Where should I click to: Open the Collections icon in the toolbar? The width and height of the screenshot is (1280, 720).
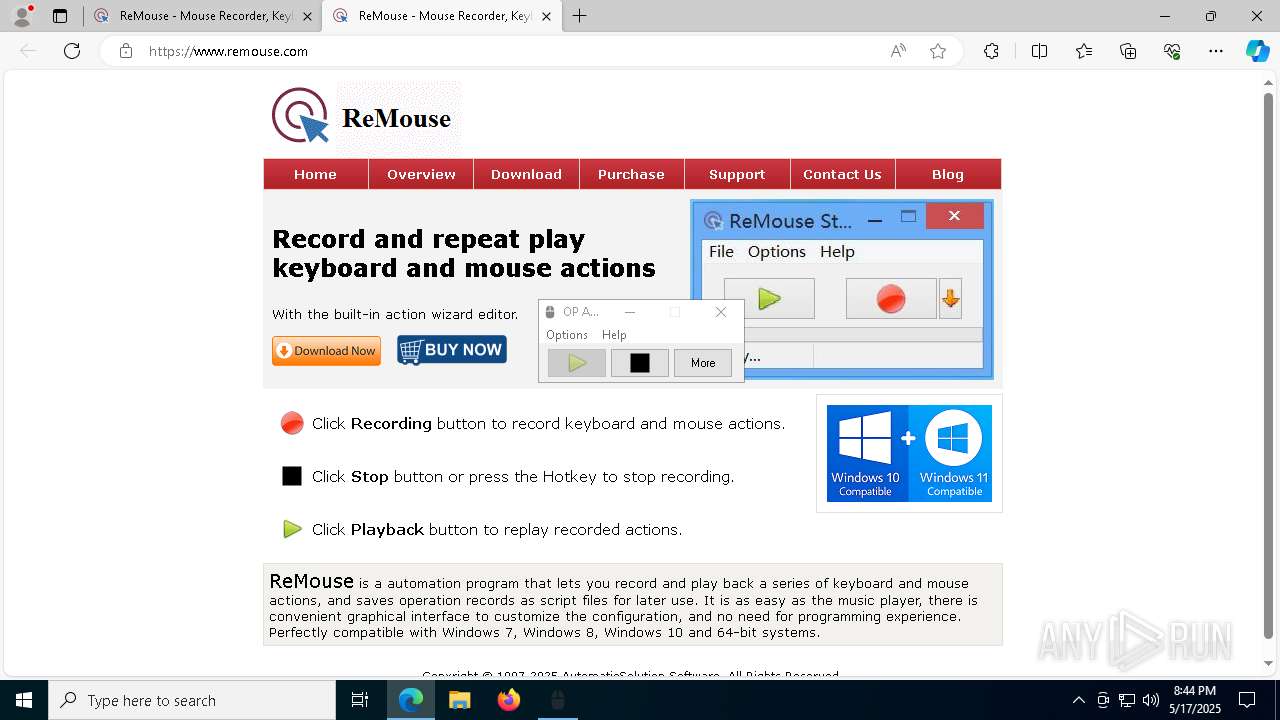pos(1128,51)
